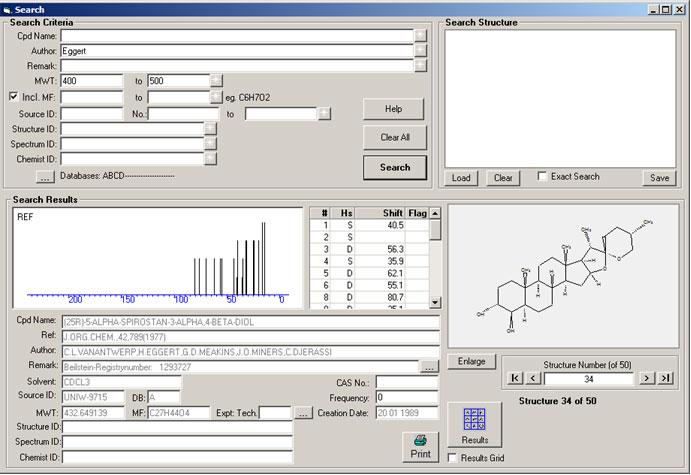Viewport: 691px width, 475px height.
Task: Jump to the last structure
Action: tap(665, 378)
